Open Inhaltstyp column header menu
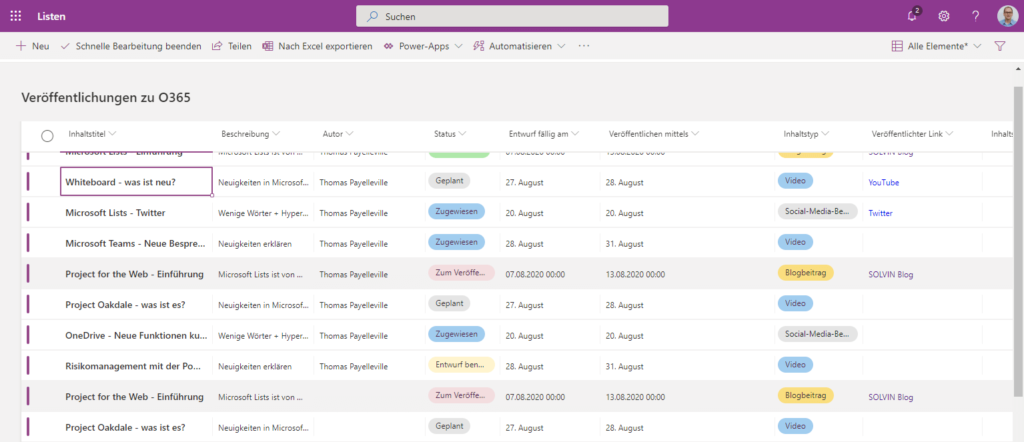The height and width of the screenshot is (442, 1024). click(807, 134)
